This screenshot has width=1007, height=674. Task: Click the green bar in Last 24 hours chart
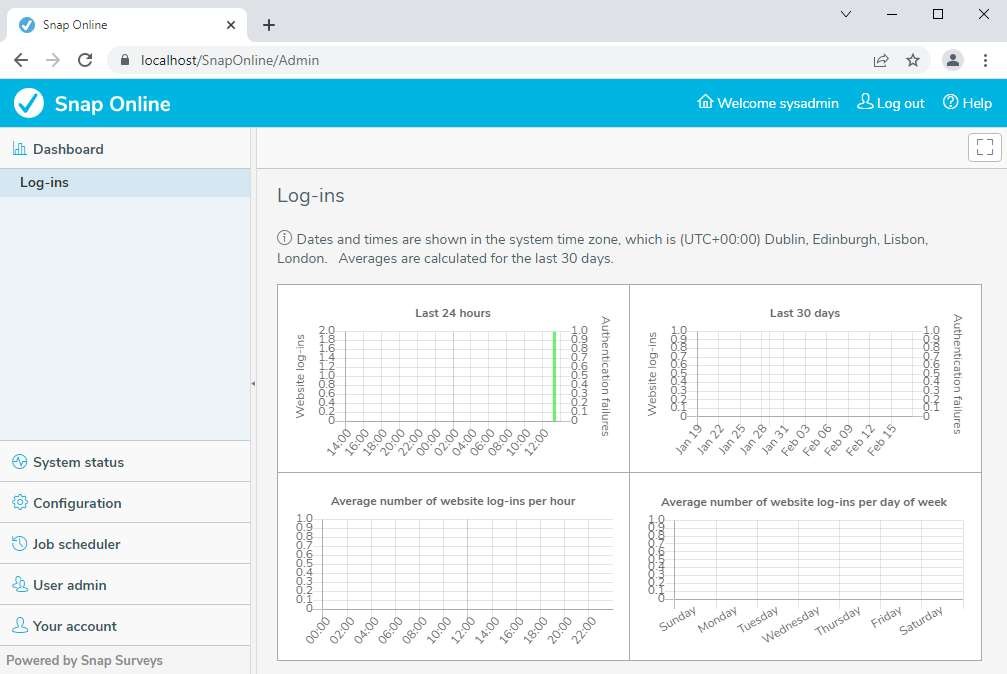[x=554, y=376]
